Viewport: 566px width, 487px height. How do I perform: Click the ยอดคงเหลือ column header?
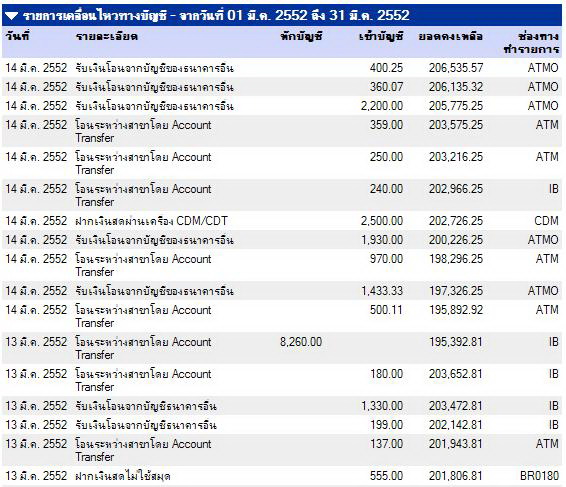pos(450,36)
